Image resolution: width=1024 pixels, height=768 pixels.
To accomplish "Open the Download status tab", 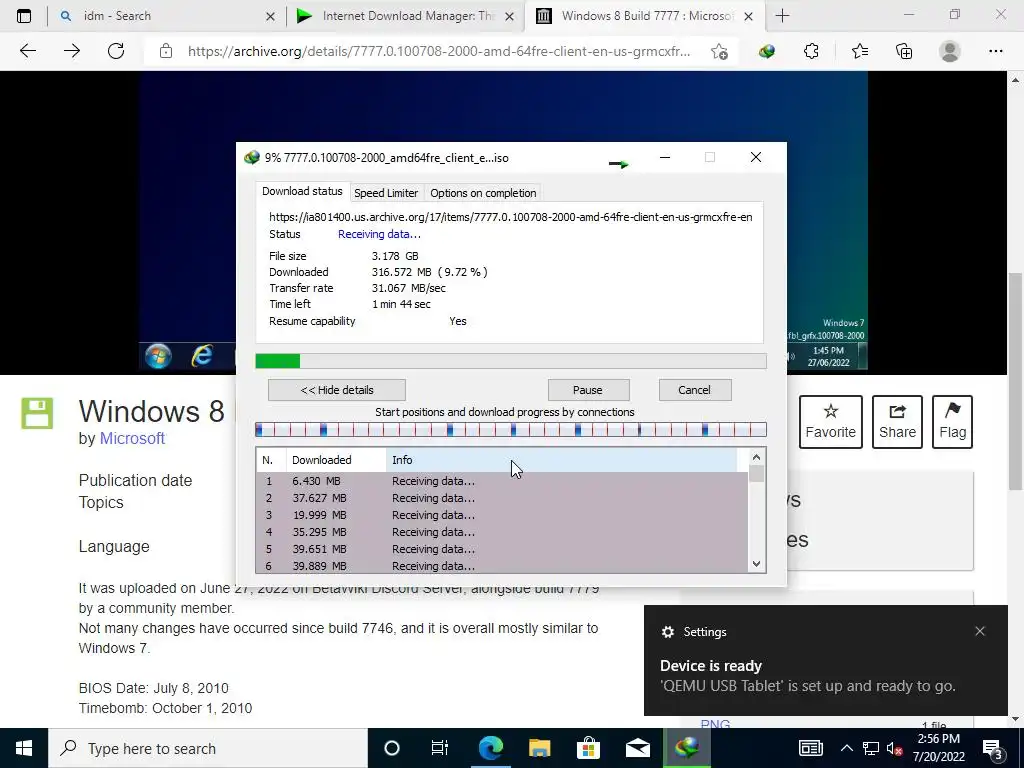I will pos(302,191).
